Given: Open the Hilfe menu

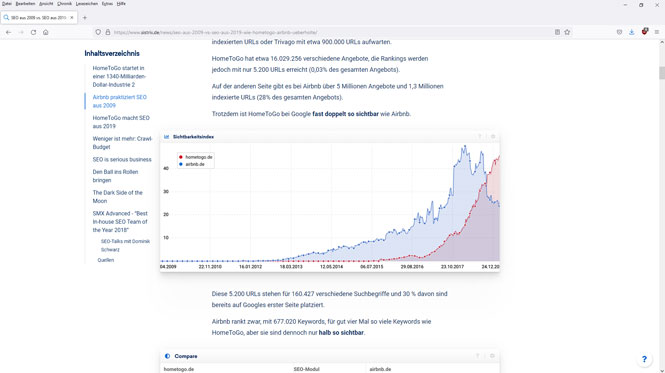Looking at the screenshot, I should (121, 4).
